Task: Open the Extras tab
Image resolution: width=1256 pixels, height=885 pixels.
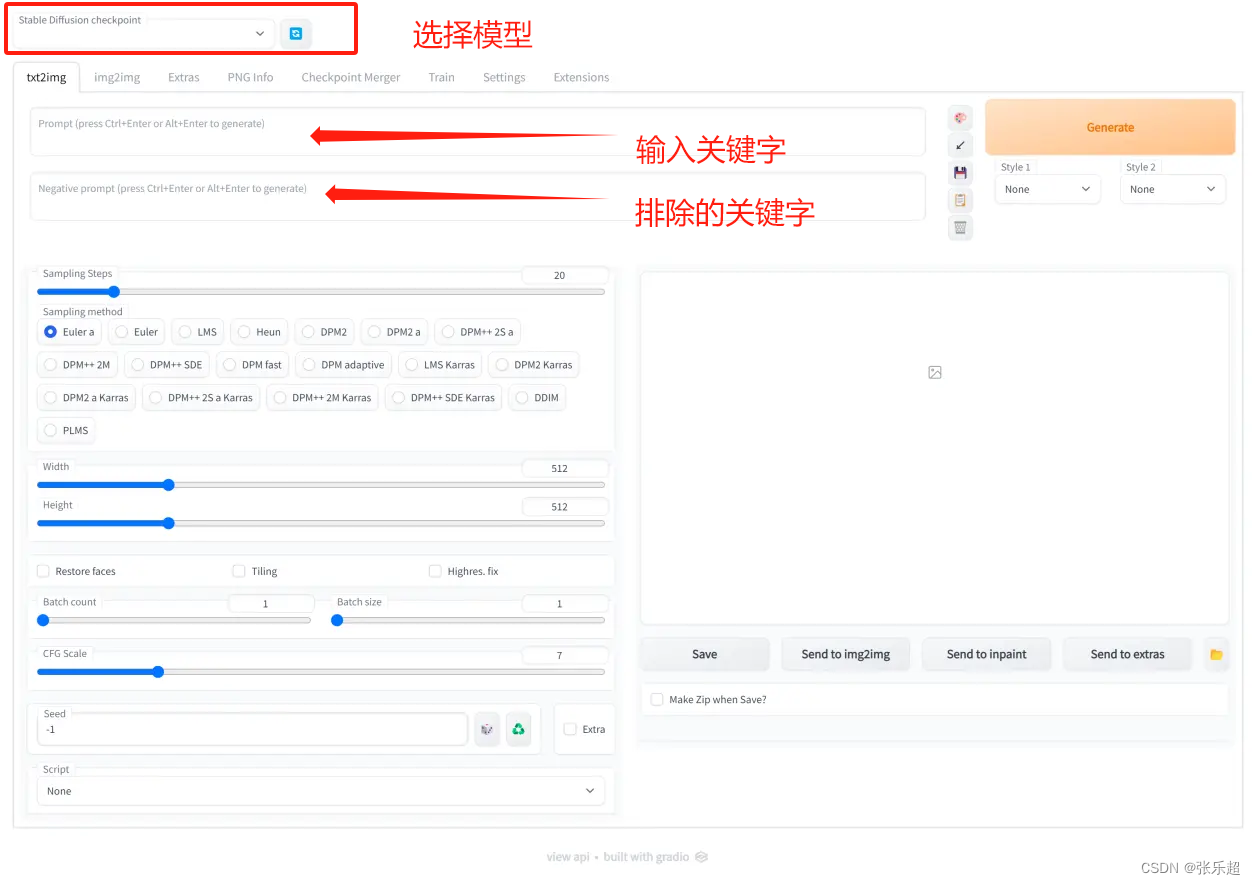Action: click(x=184, y=77)
